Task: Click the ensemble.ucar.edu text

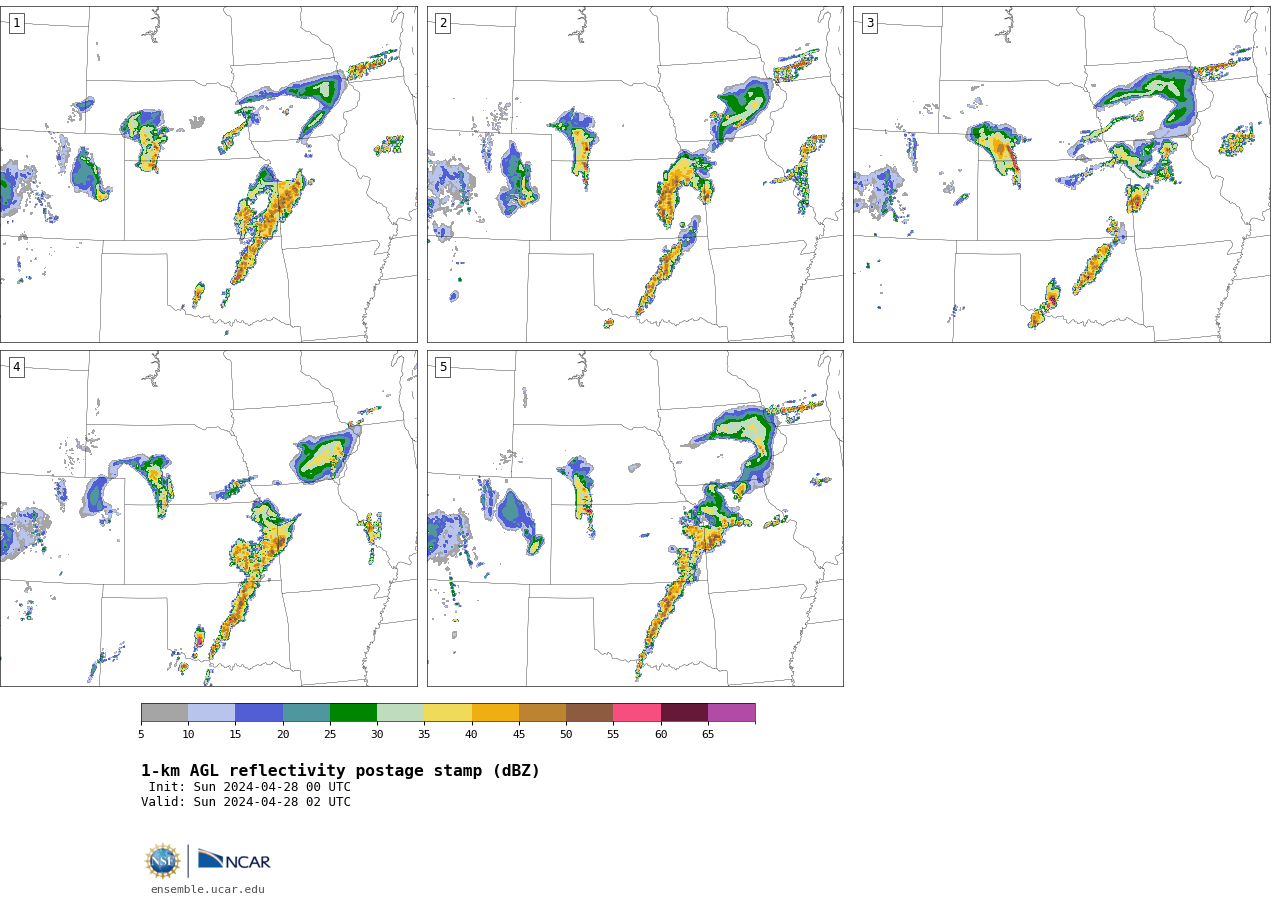Action: tap(208, 889)
